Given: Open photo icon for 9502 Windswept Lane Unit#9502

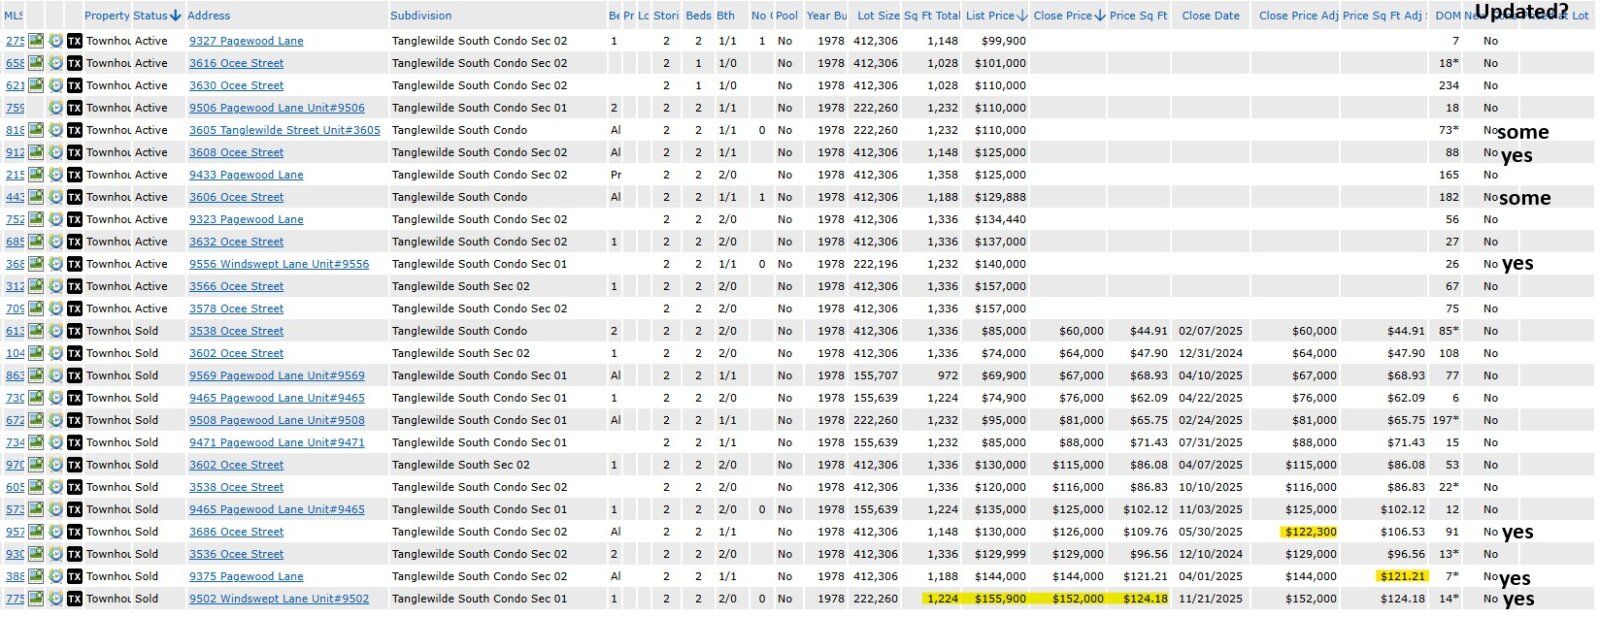Looking at the screenshot, I should point(36,599).
